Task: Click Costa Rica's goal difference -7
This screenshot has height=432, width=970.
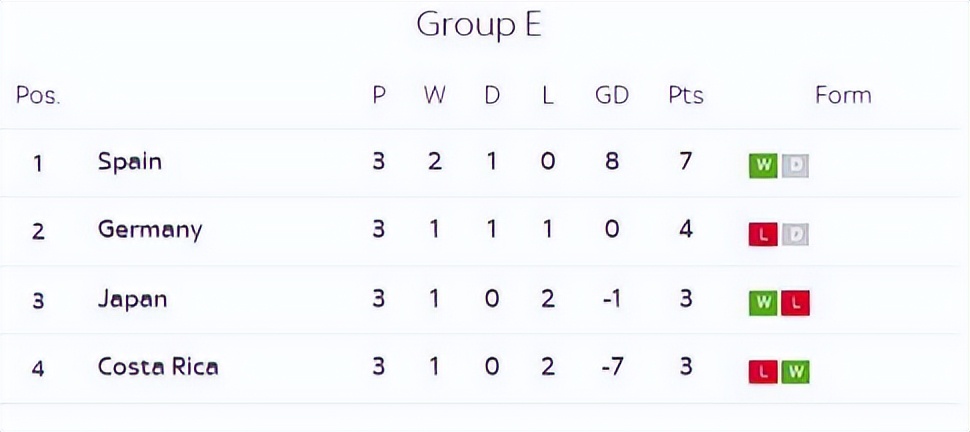Action: [x=611, y=367]
